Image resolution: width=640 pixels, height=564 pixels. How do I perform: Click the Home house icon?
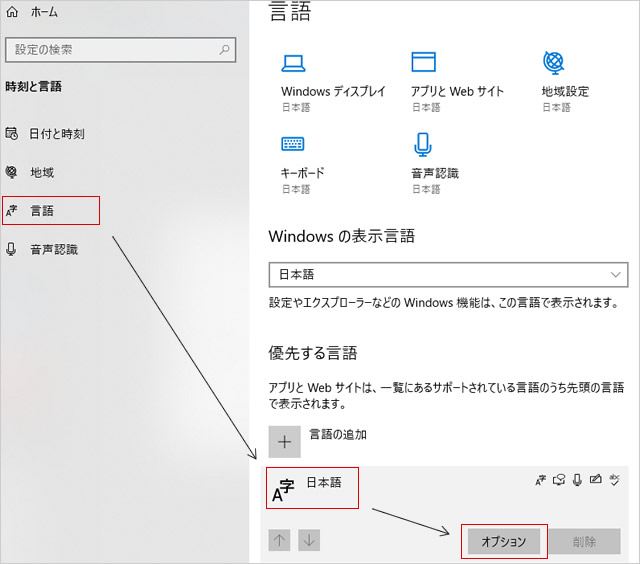point(12,11)
